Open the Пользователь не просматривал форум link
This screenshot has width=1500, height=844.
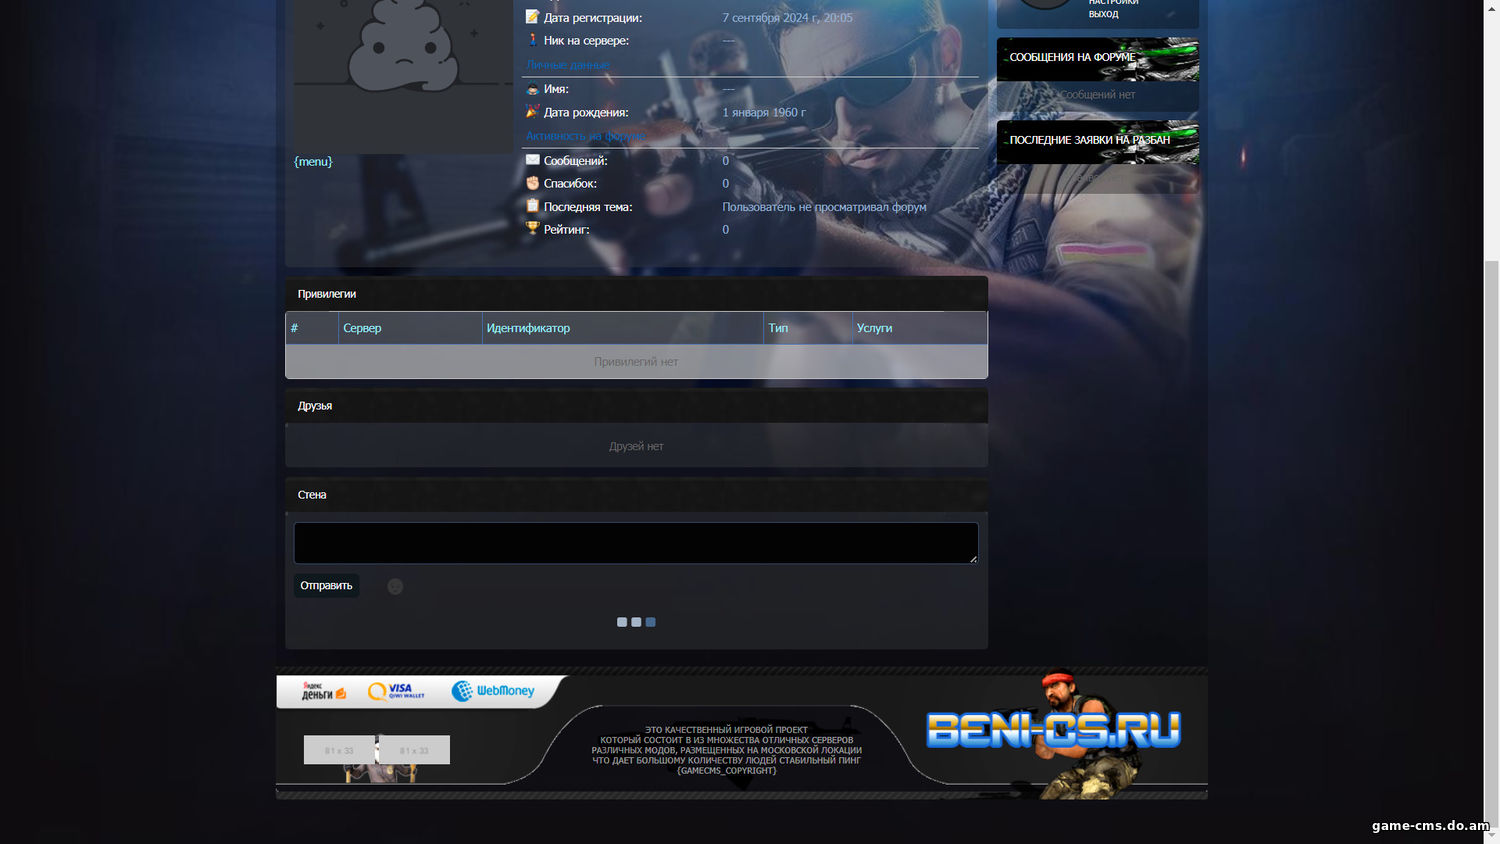coord(824,207)
